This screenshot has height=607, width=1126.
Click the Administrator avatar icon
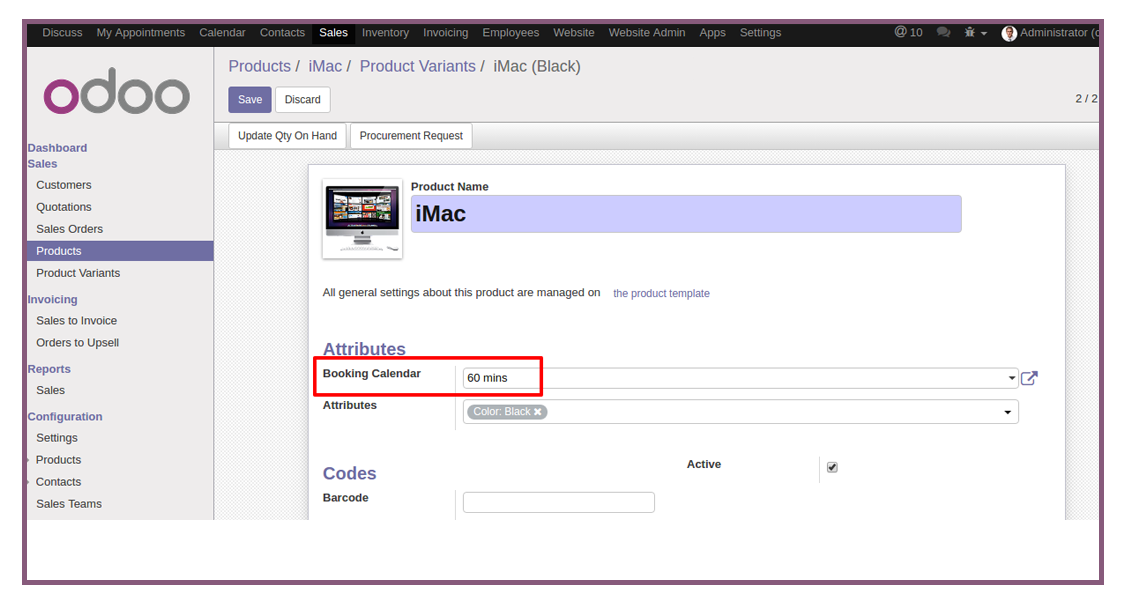(1009, 33)
